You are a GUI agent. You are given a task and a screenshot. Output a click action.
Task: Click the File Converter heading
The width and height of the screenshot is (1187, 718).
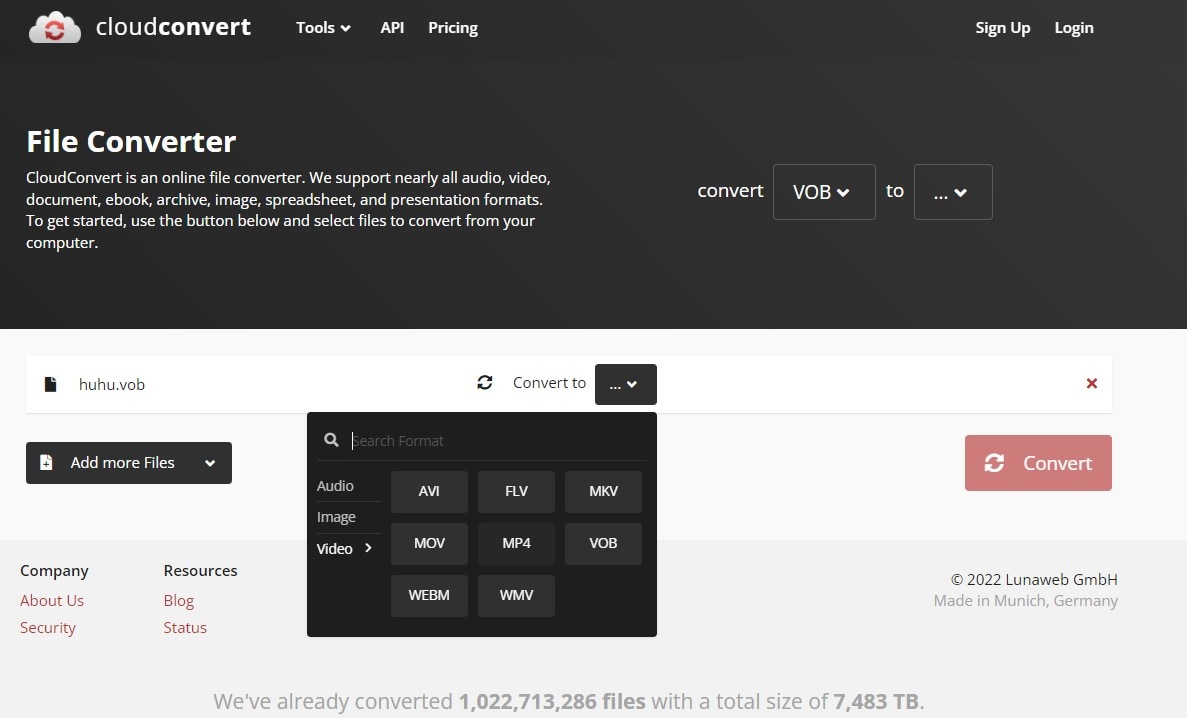(x=131, y=142)
